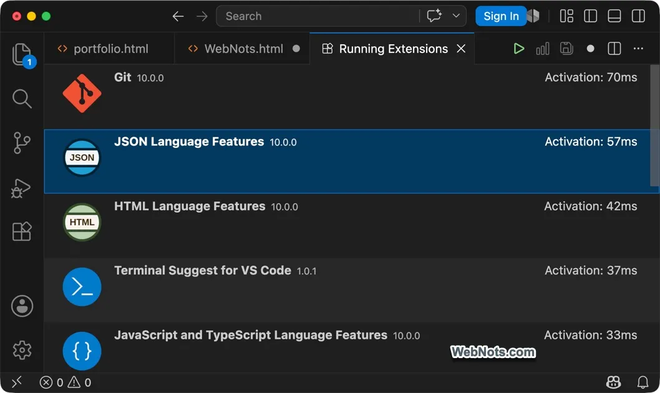Click the unsaved dot on WebNots.html tab

pyautogui.click(x=296, y=49)
